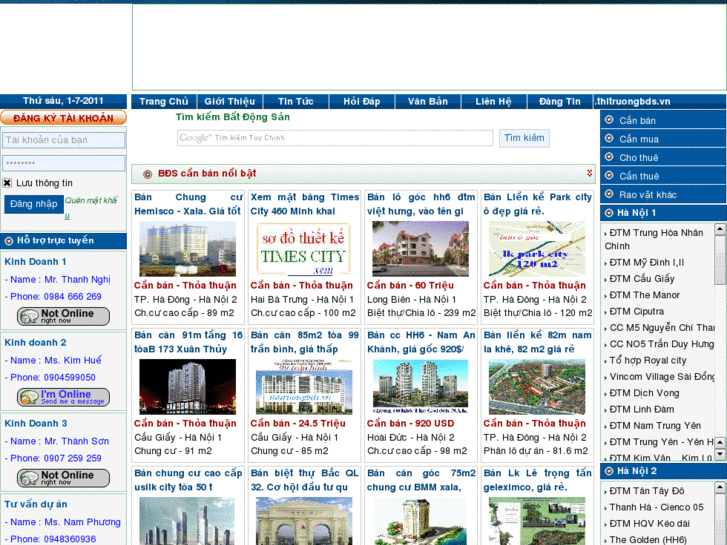
Task: Open the Văn Bản menu tab
Action: click(427, 102)
